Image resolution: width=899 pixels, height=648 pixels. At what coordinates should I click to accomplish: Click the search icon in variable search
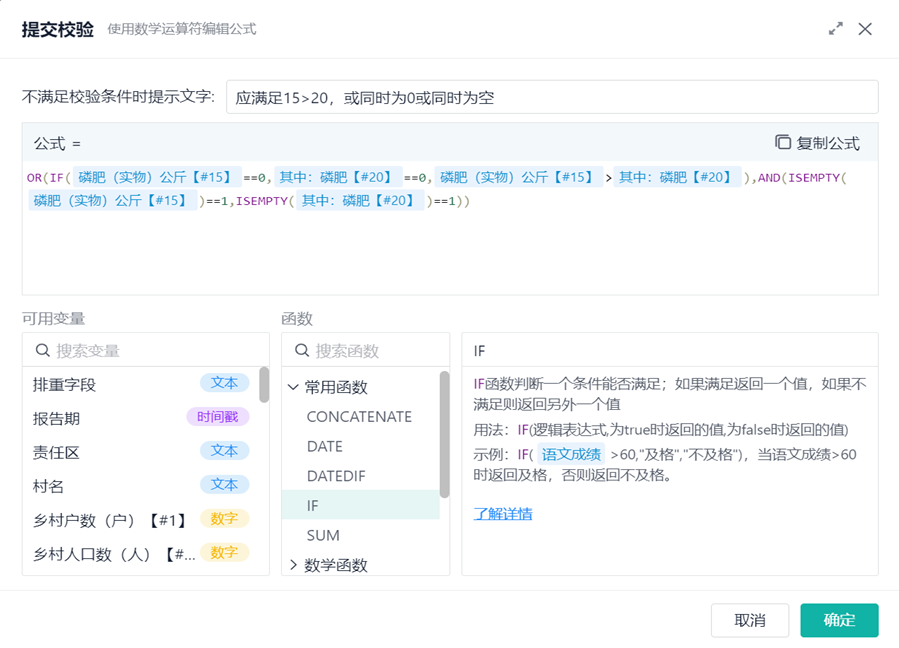coord(43,351)
